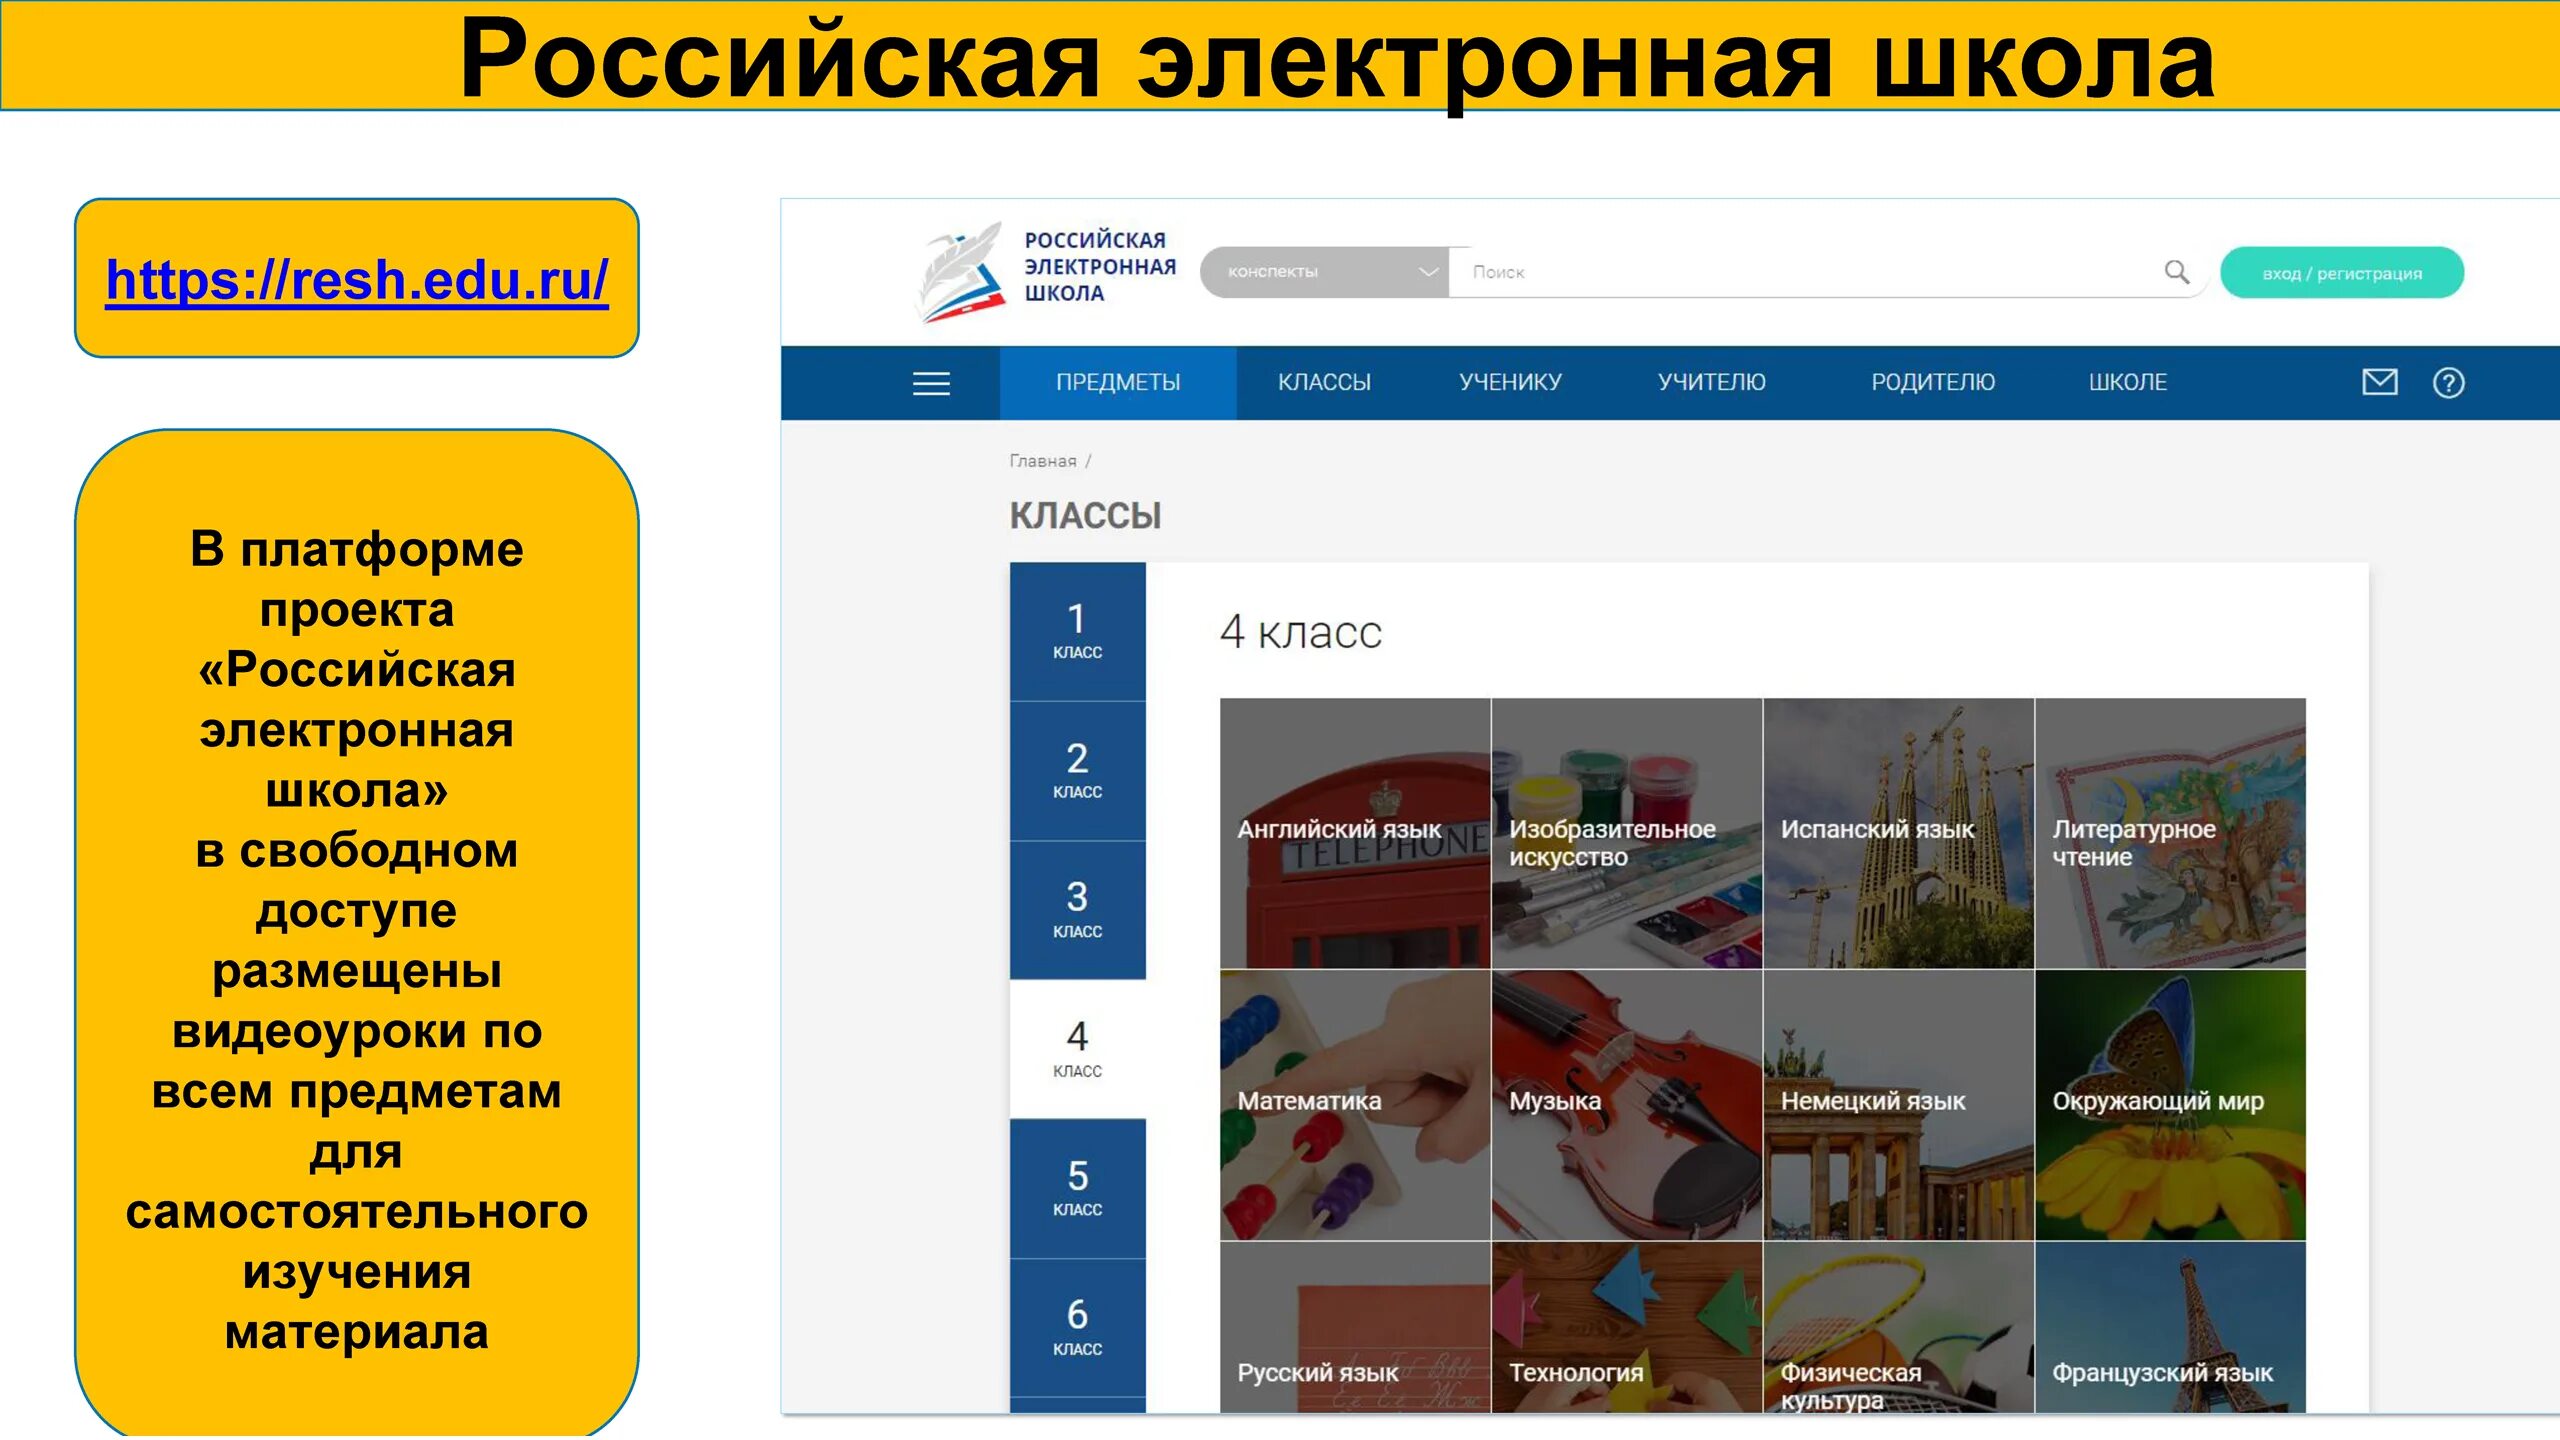Open the Литературное чтение subject tile
Screen dimensions: 2560x1440
click(x=2171, y=834)
